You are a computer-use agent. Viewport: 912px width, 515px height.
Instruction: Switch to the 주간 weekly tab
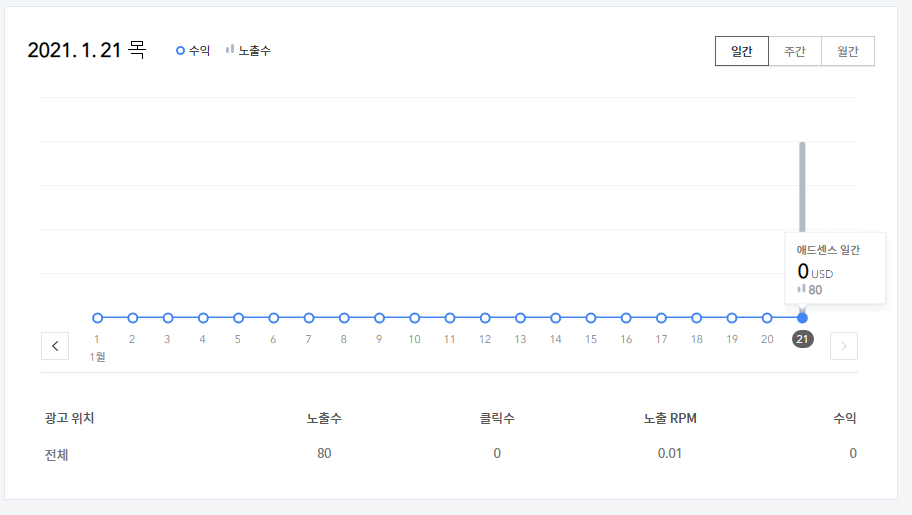pos(795,51)
